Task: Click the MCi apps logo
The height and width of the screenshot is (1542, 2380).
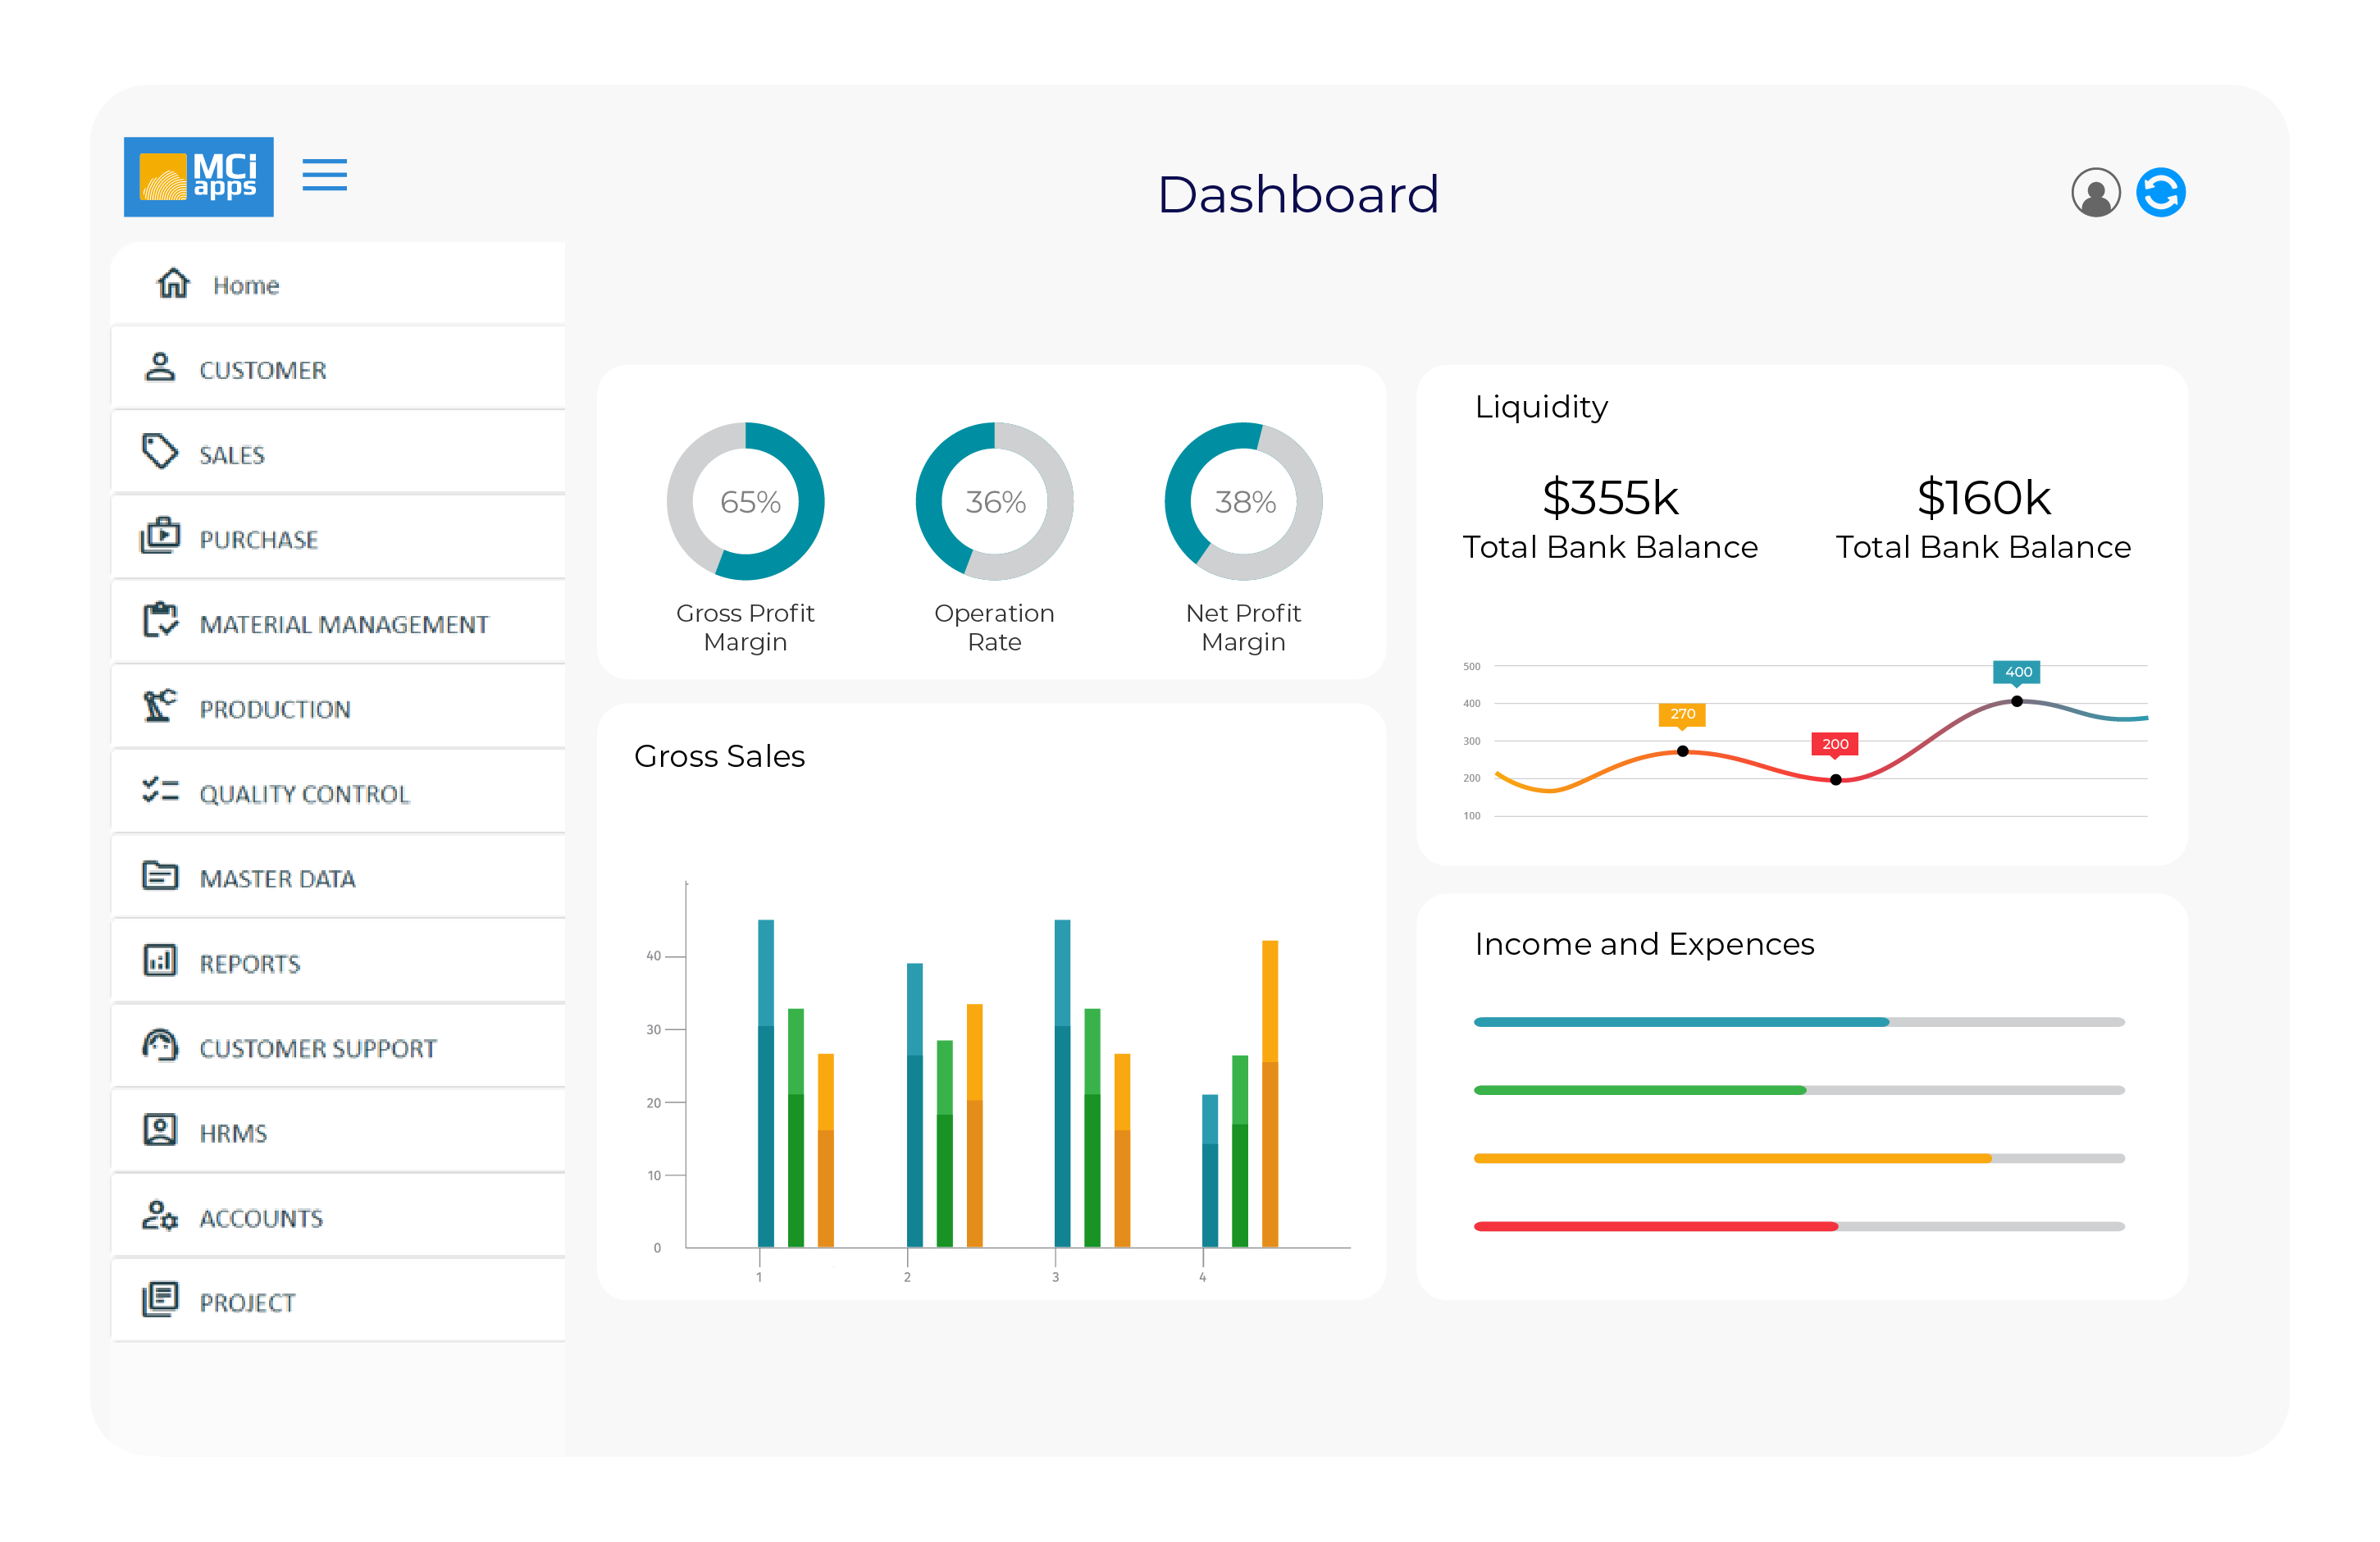Action: coord(198,177)
